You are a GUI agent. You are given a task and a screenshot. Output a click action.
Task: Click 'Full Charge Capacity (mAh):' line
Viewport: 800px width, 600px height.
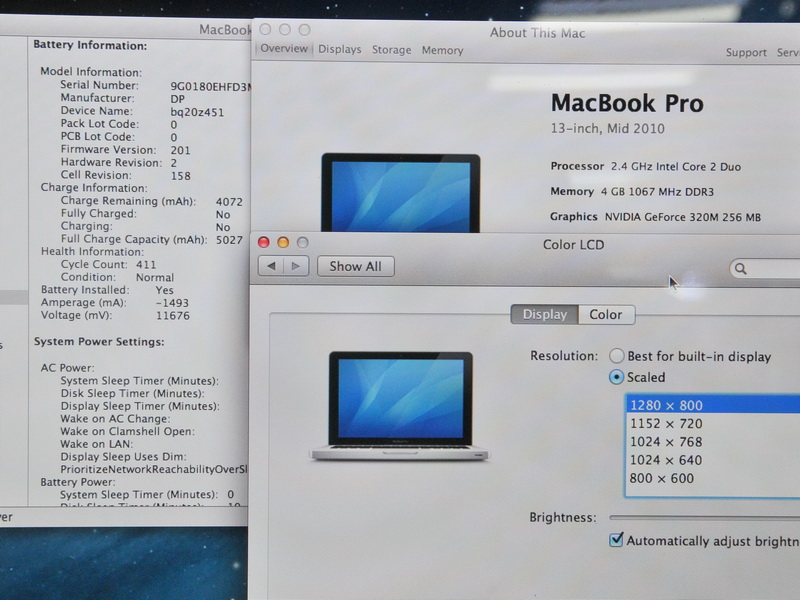click(x=152, y=239)
